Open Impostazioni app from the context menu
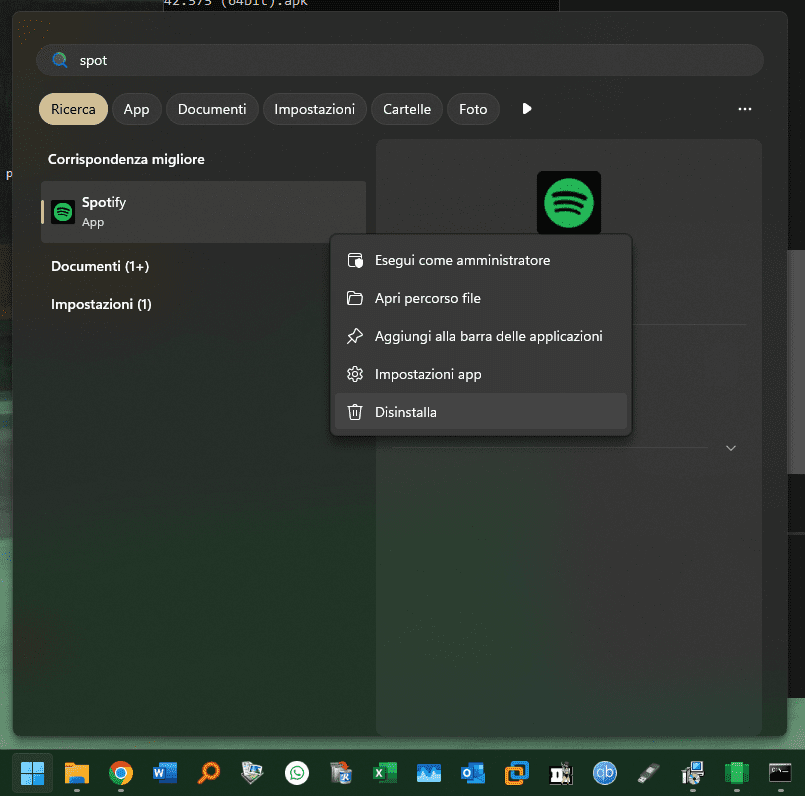Screen dimensions: 805x796 (x=428, y=374)
